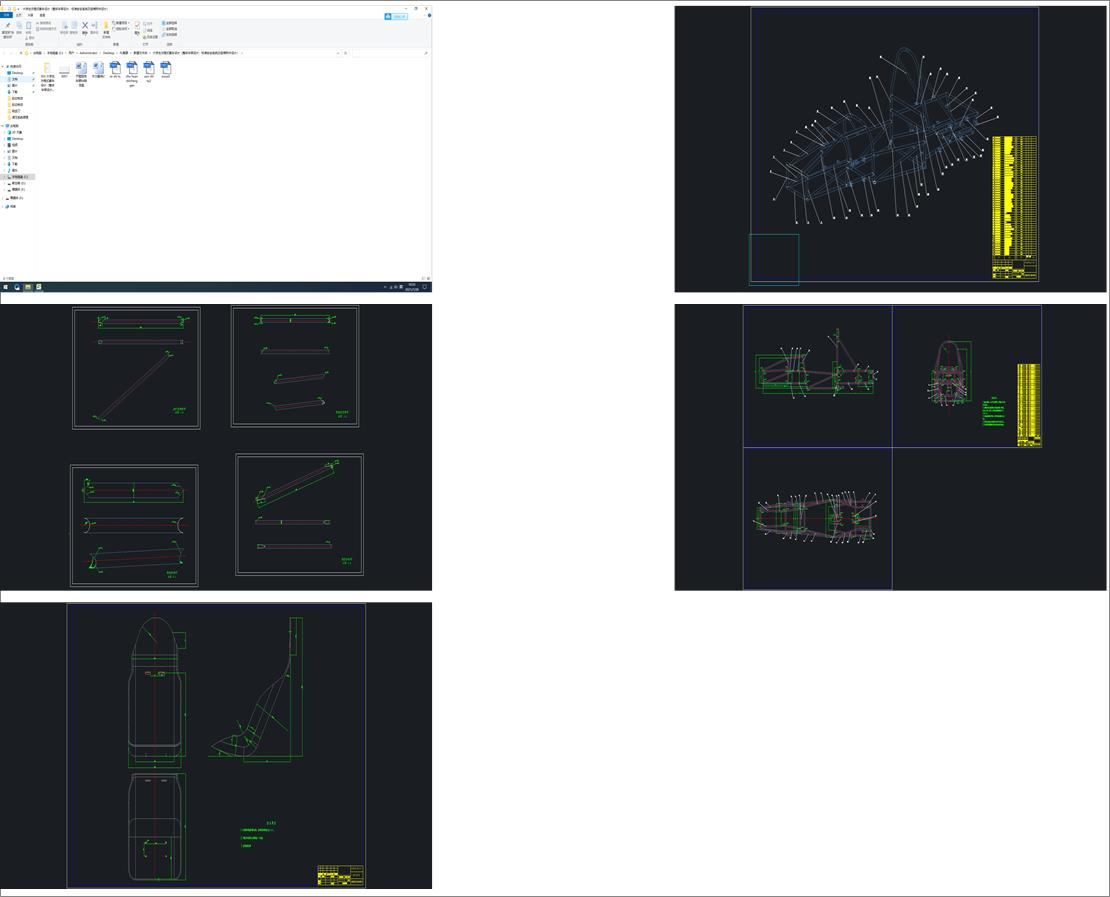The height and width of the screenshot is (897, 1110).
Task: Open the address bar history dropdown
Action: tap(338, 53)
